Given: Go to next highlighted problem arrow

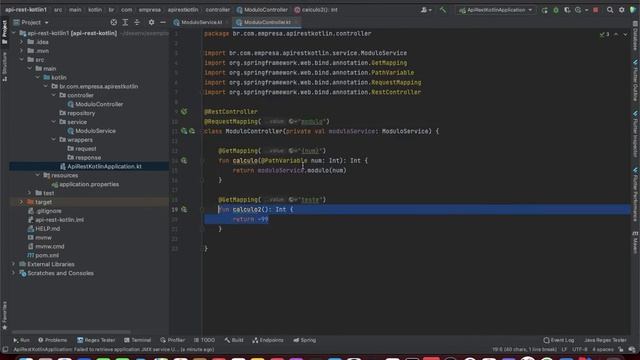Looking at the screenshot, I should point(625,34).
